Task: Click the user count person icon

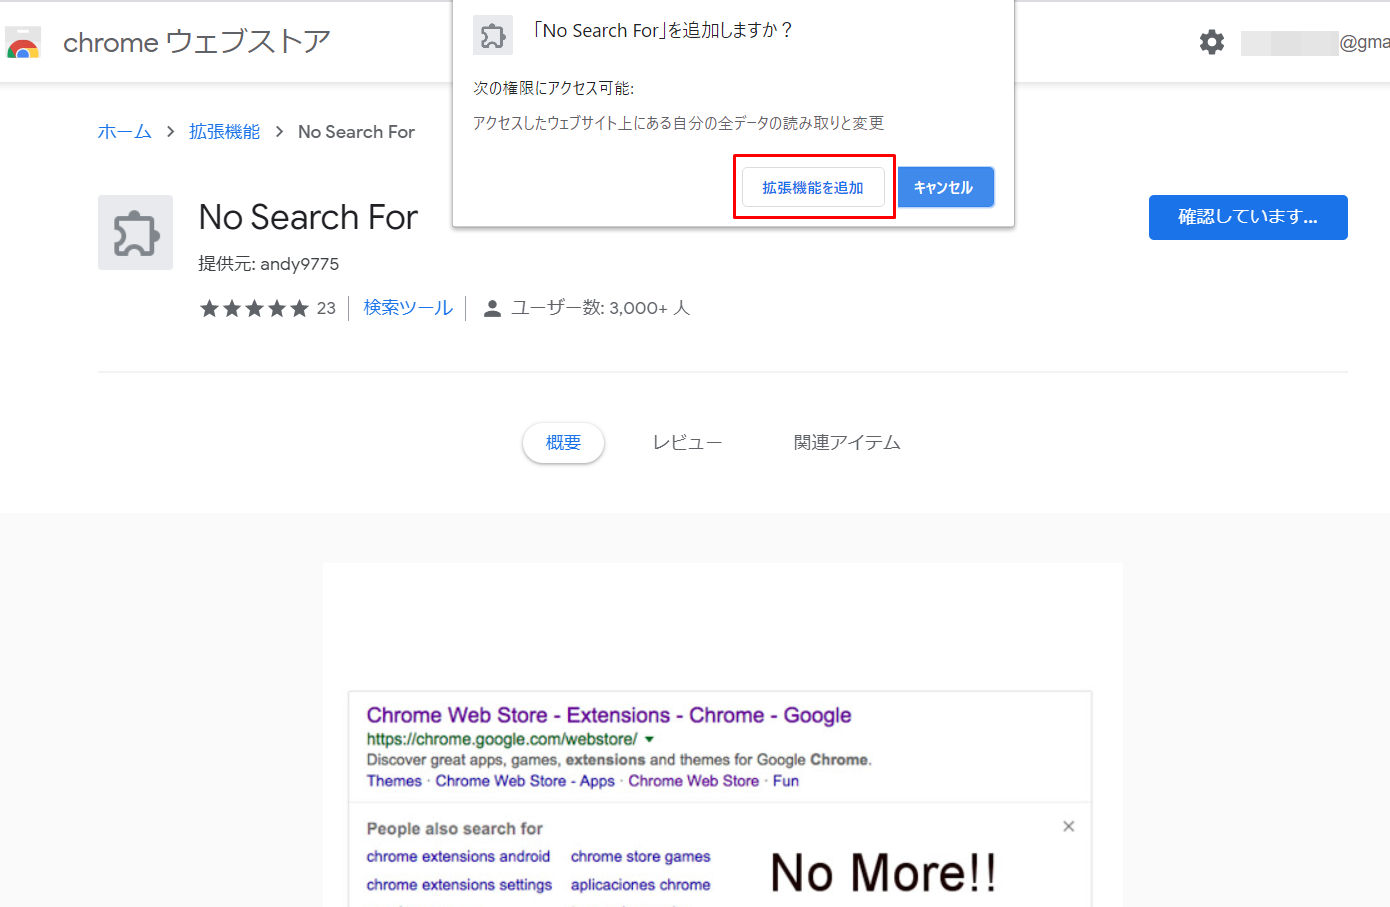Action: pyautogui.click(x=492, y=308)
